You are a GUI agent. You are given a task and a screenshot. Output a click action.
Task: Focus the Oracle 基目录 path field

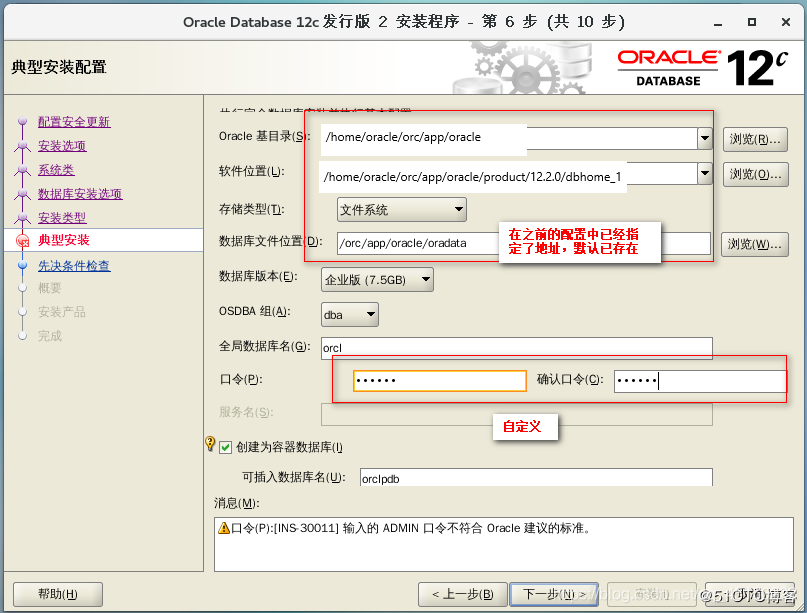click(x=510, y=138)
